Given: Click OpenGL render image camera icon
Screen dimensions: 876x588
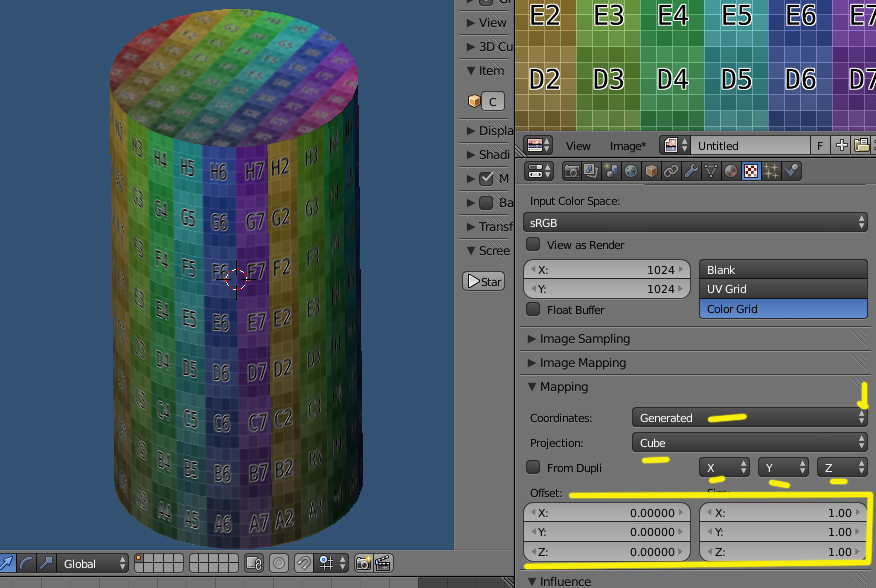Looking at the screenshot, I should point(364,563).
